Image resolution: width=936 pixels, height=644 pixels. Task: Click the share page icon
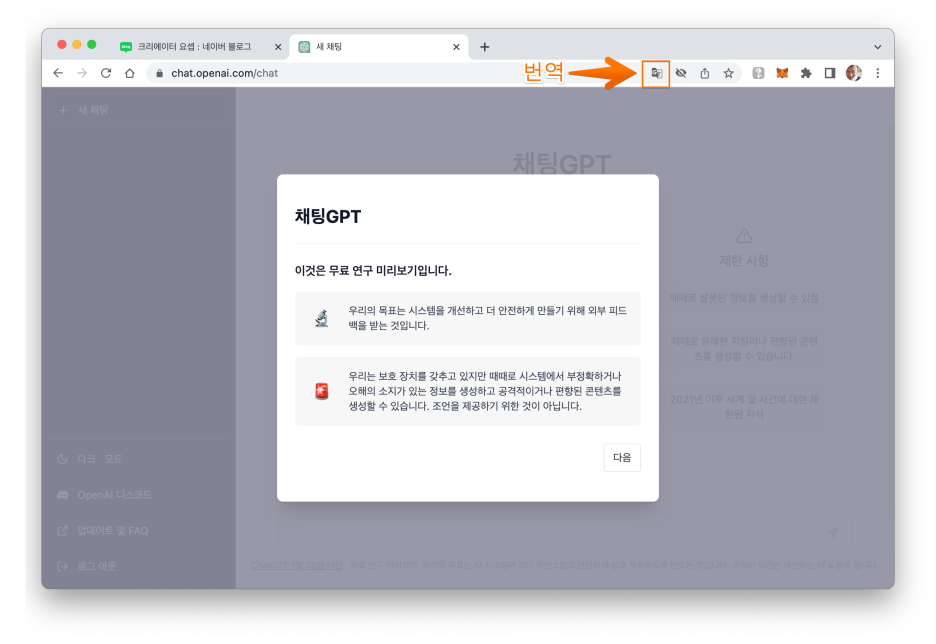click(x=704, y=73)
